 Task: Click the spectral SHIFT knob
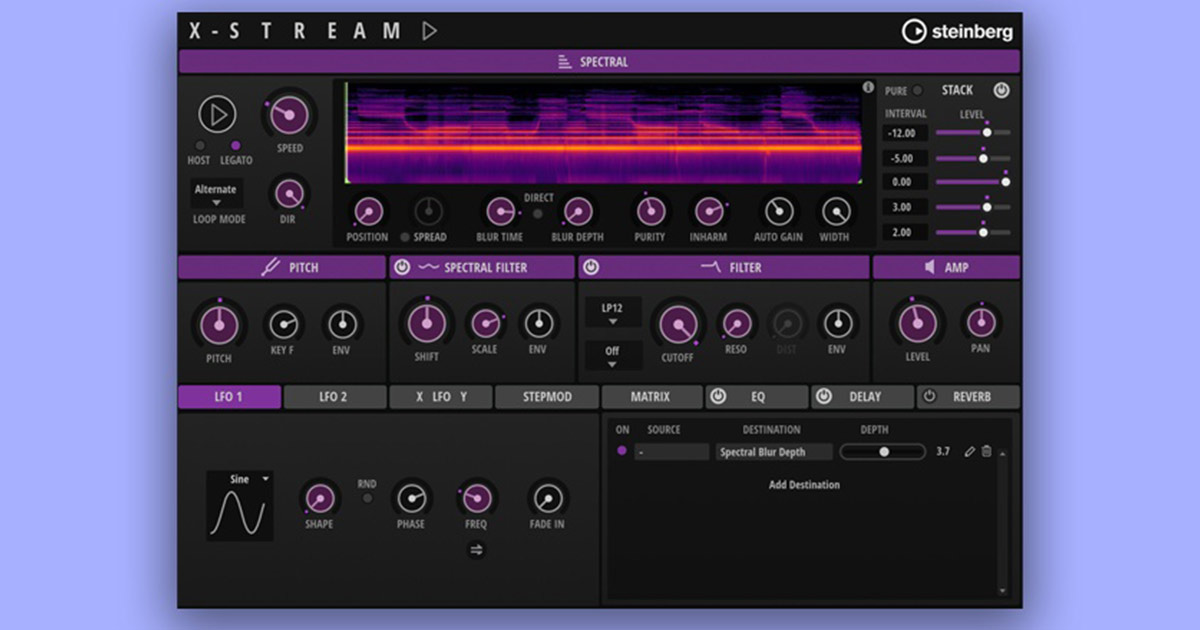427,324
